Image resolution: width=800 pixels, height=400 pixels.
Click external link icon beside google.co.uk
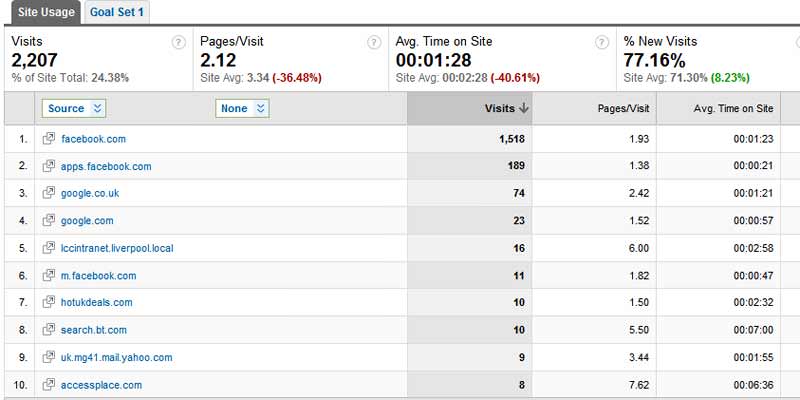48,193
